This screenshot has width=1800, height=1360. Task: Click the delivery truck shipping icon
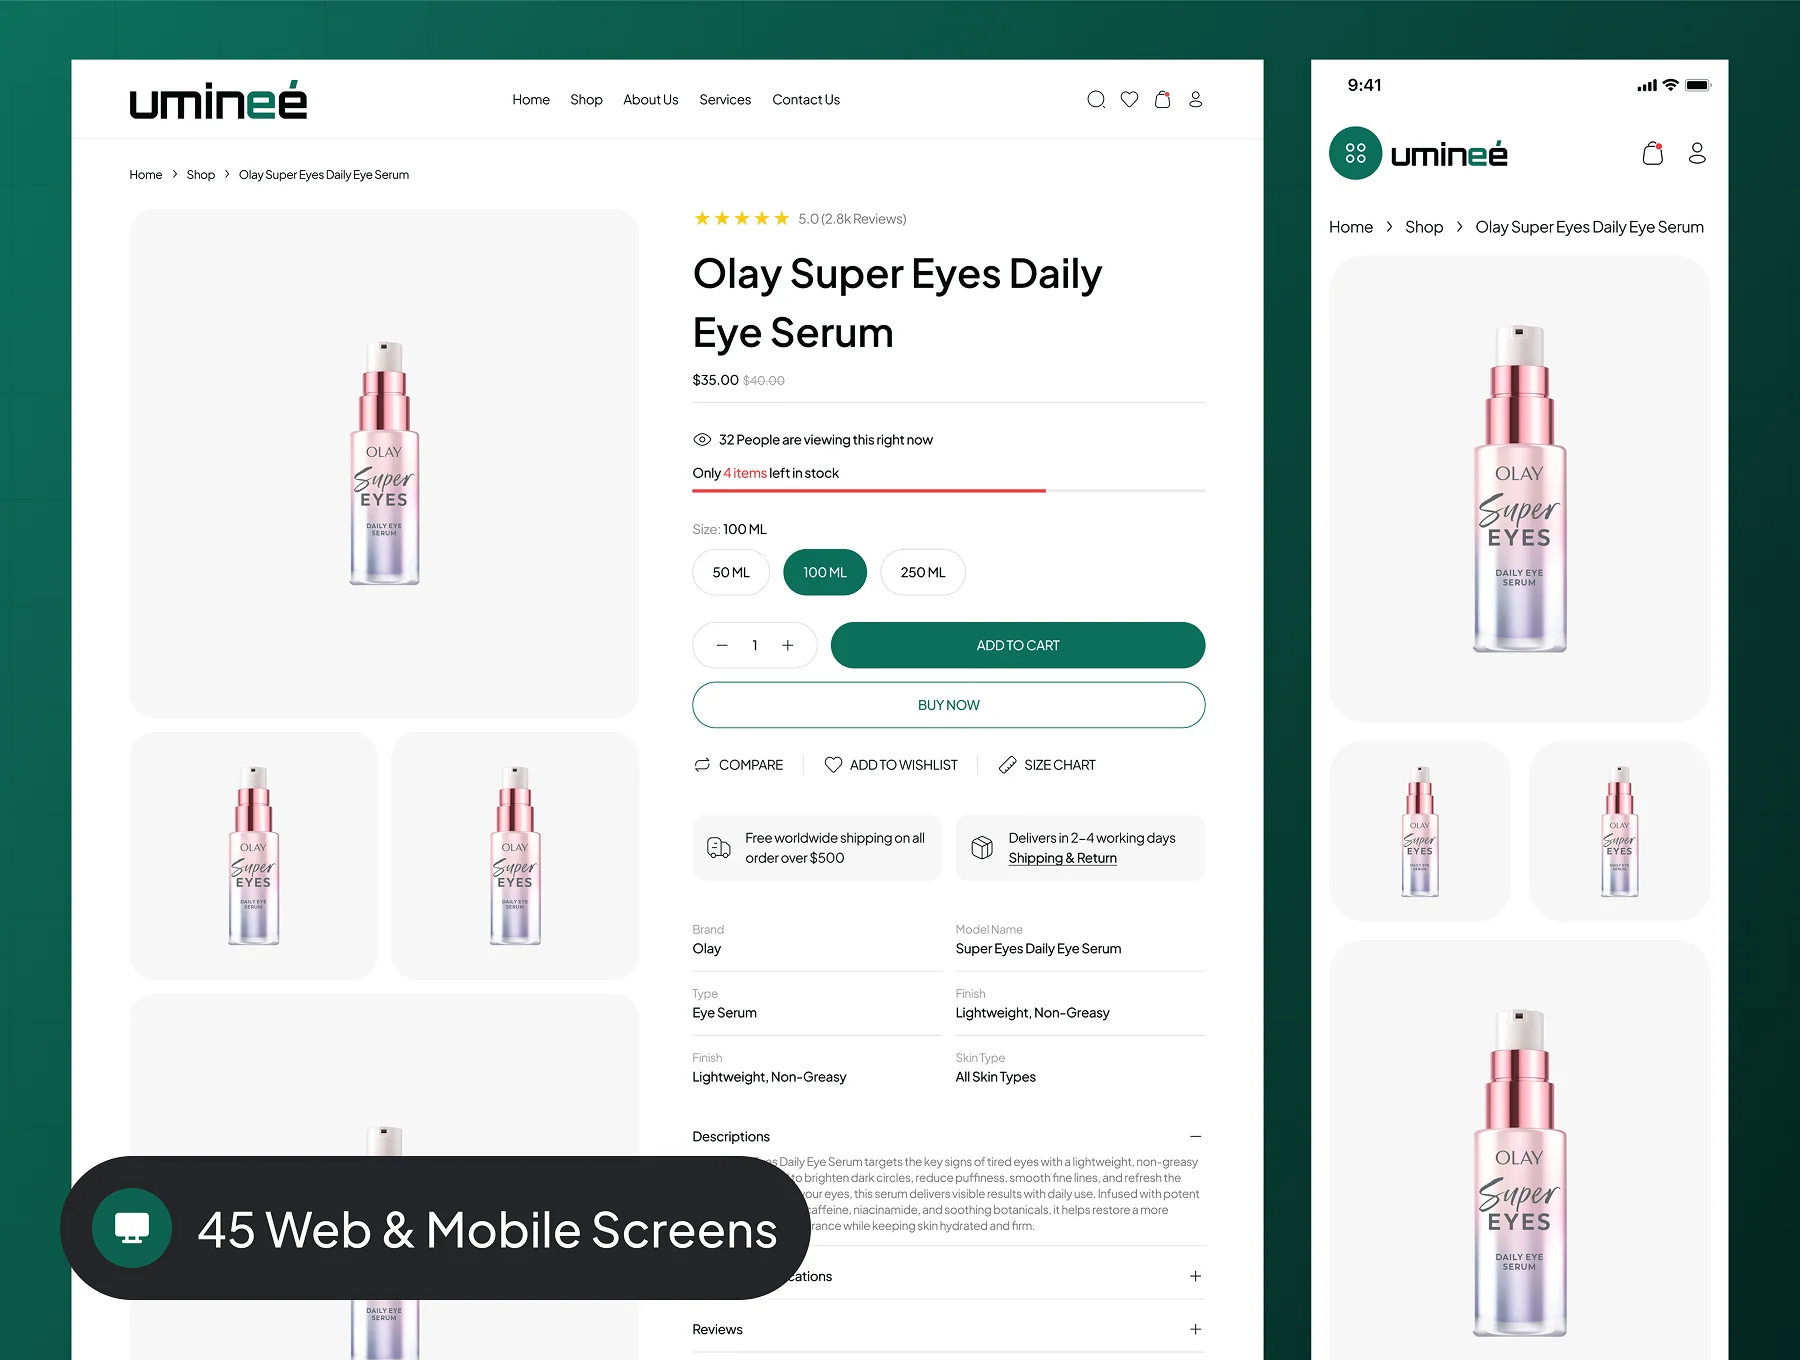click(x=719, y=848)
